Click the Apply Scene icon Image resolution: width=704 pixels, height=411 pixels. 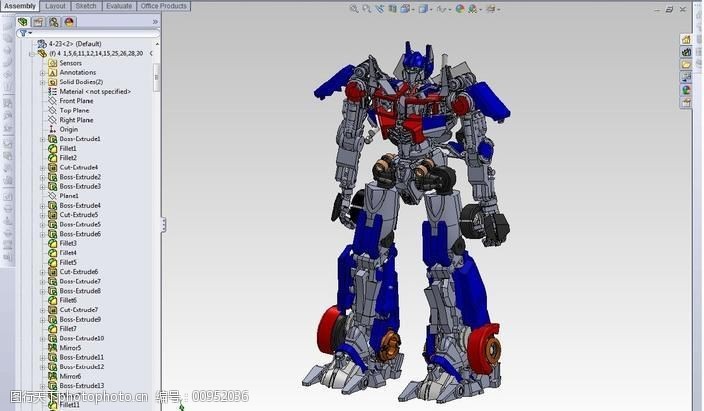(472, 9)
